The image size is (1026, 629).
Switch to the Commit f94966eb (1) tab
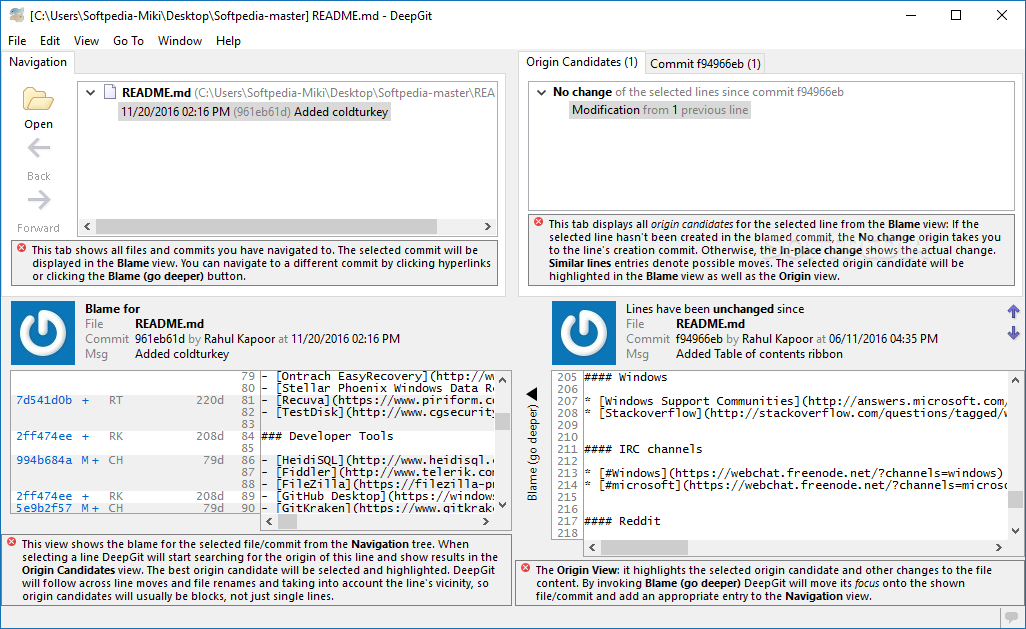[x=705, y=63]
